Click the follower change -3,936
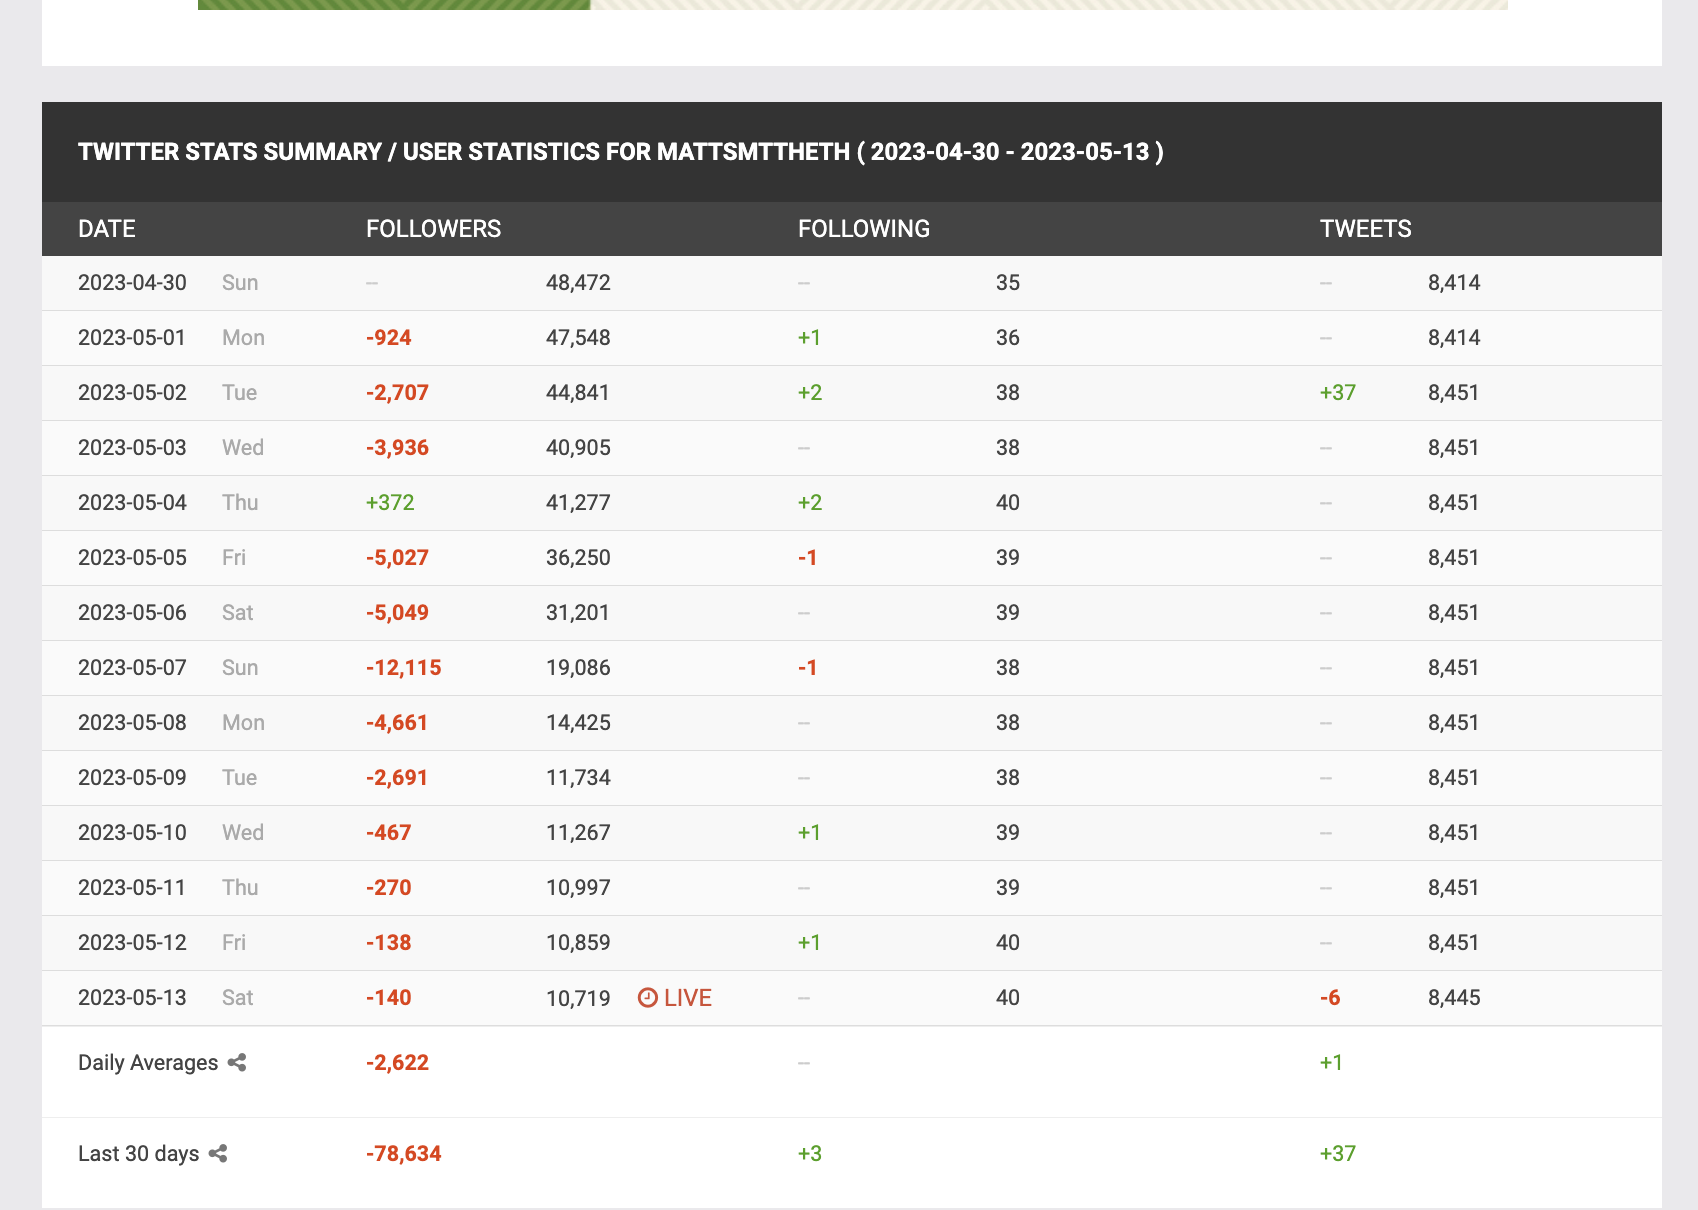Image resolution: width=1698 pixels, height=1210 pixels. [397, 448]
